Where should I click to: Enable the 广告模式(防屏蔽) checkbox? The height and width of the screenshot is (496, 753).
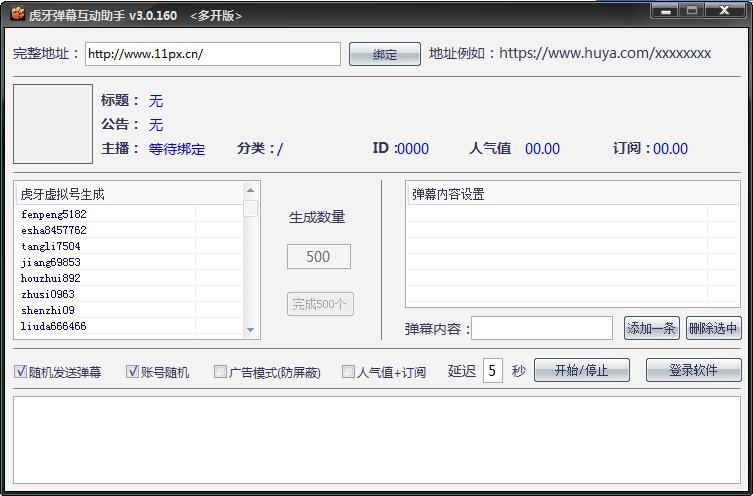click(220, 371)
